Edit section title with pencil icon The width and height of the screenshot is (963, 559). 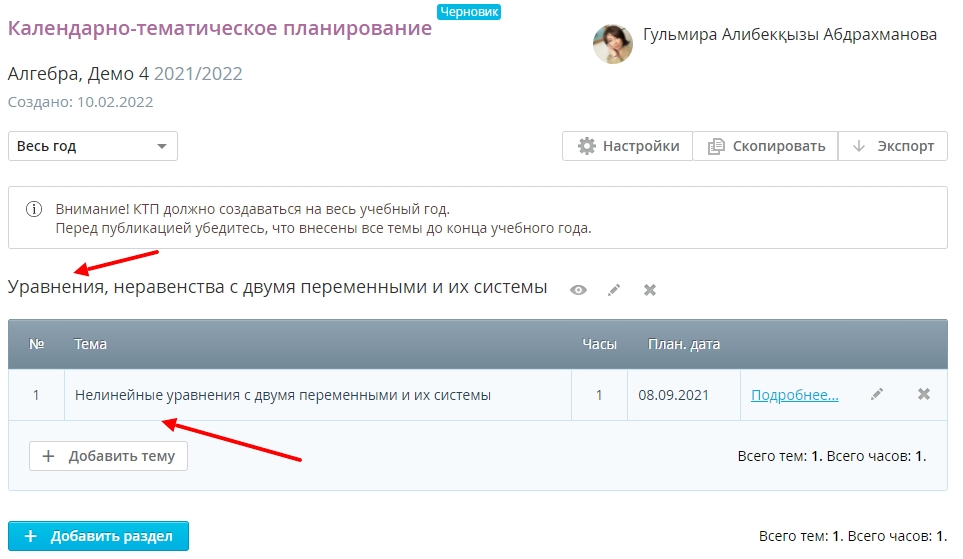[614, 290]
